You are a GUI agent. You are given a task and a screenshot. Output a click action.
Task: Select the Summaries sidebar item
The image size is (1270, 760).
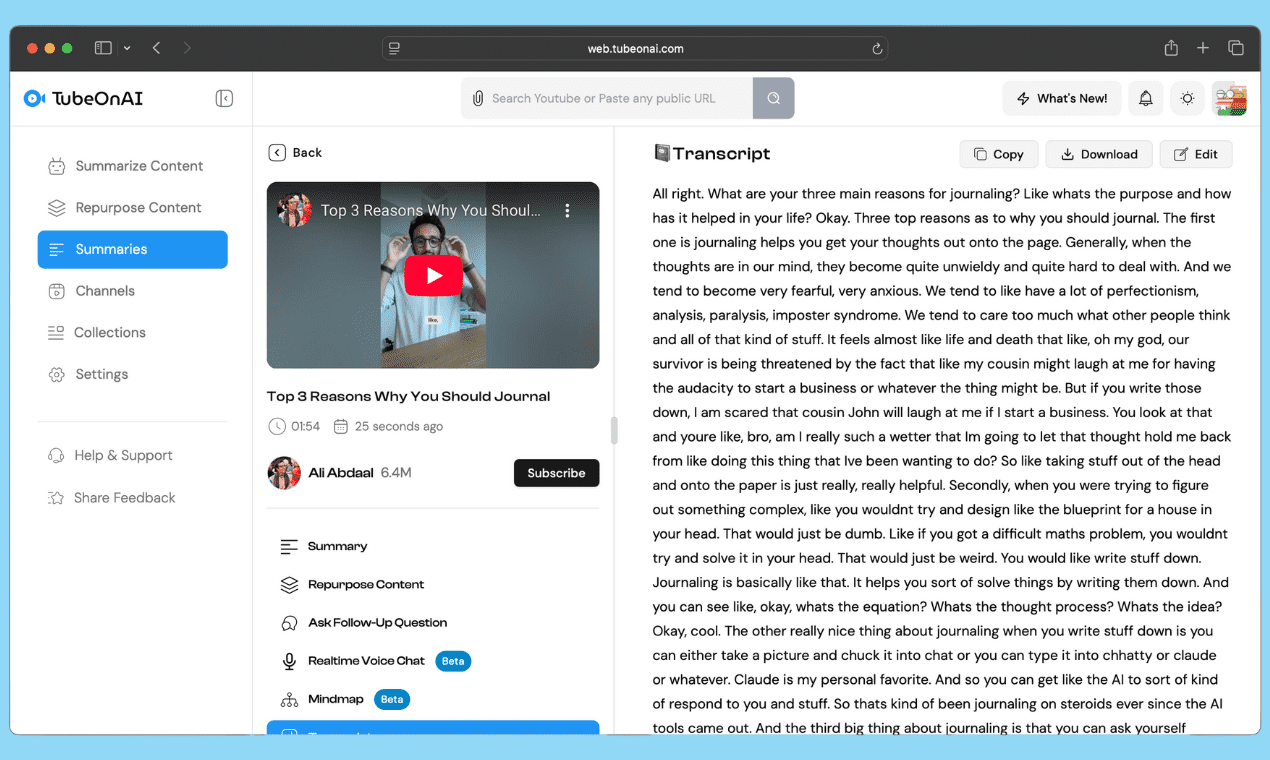point(132,249)
